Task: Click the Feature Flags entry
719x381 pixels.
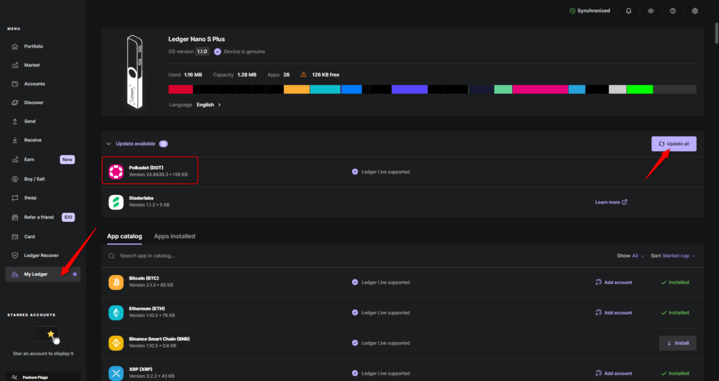Action: click(43, 377)
